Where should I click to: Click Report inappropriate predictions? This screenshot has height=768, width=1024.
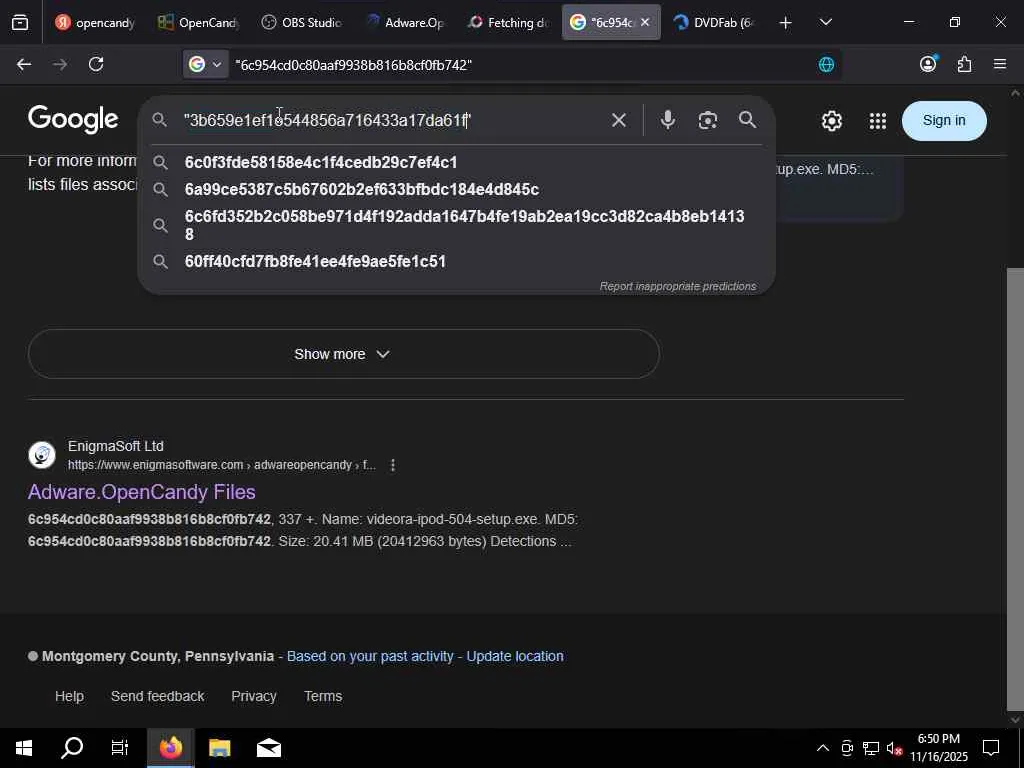678,286
